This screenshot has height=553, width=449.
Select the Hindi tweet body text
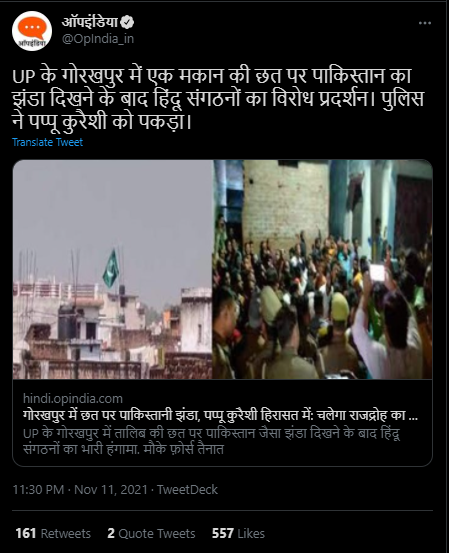(218, 99)
